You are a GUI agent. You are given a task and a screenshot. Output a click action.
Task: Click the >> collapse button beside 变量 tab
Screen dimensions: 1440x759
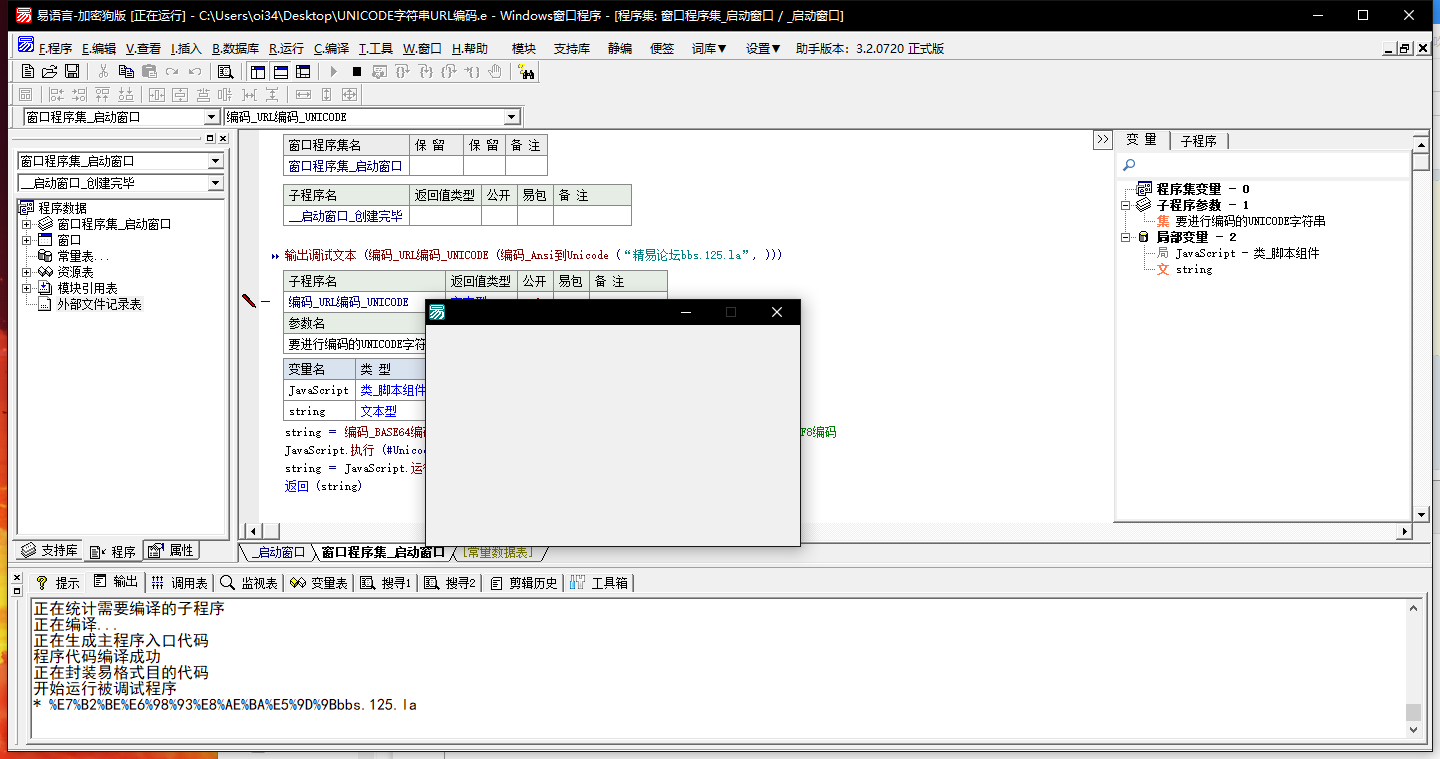[1103, 140]
